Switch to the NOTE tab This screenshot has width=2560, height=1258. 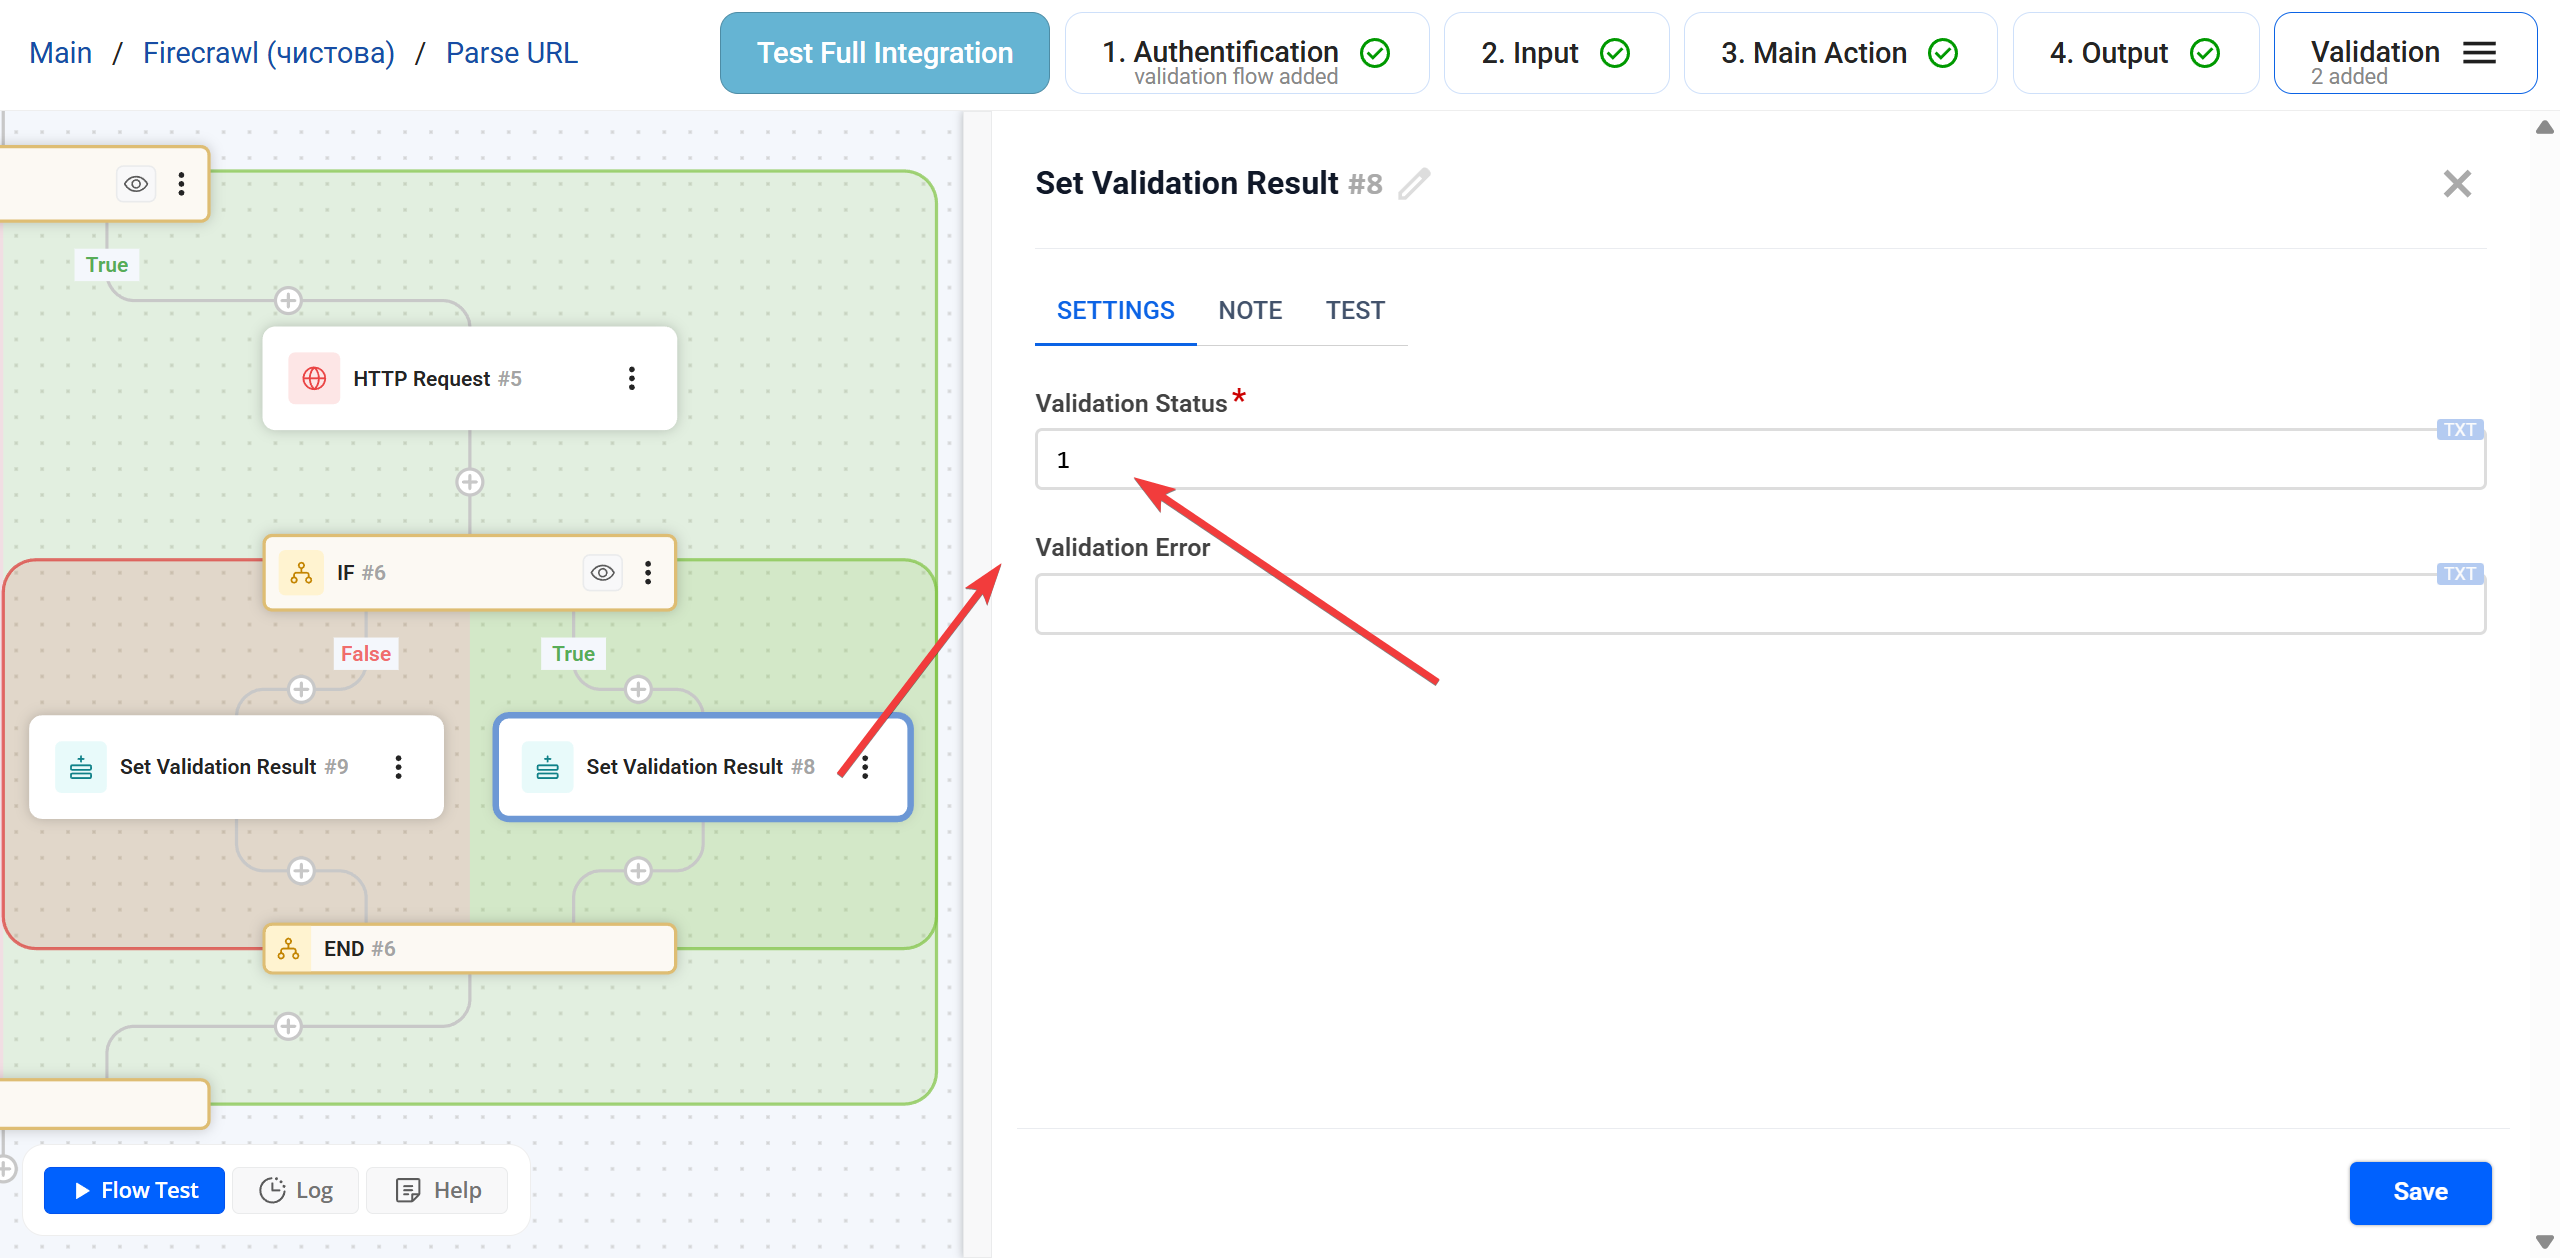1250,311
